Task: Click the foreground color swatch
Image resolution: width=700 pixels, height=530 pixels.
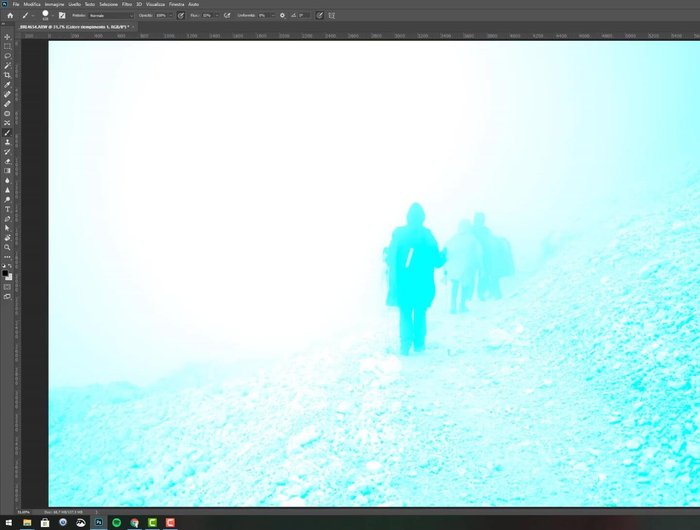Action: pos(5,272)
